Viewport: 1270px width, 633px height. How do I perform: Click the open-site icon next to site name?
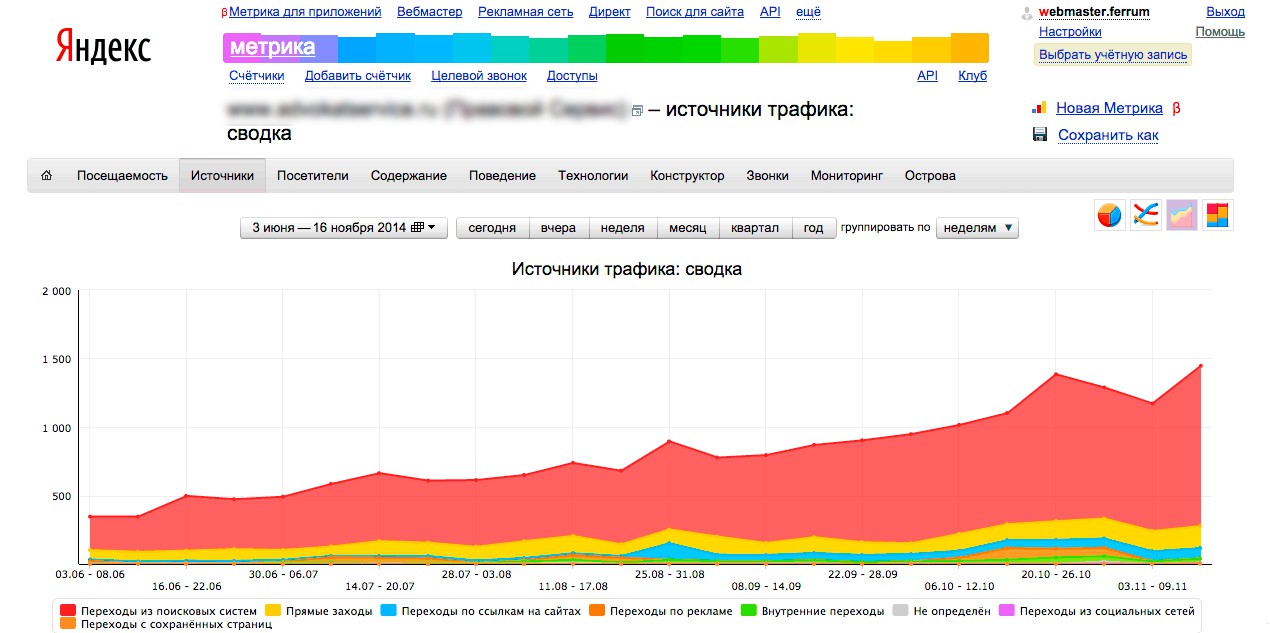pos(636,110)
